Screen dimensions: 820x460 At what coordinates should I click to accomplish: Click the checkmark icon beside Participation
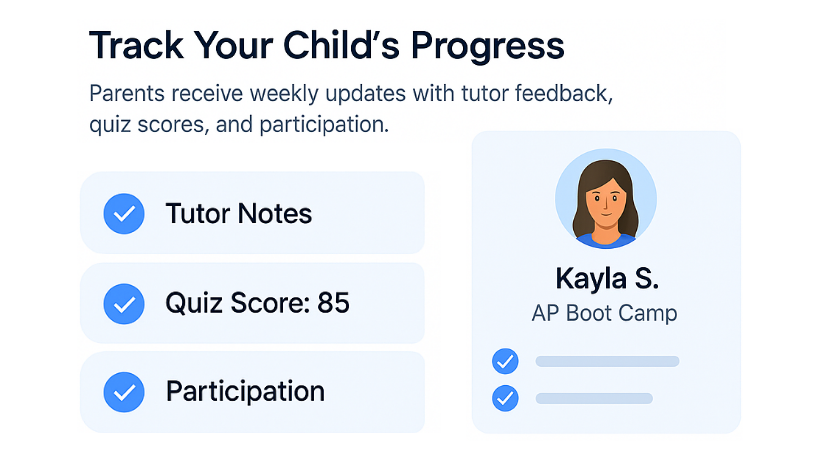[124, 392]
